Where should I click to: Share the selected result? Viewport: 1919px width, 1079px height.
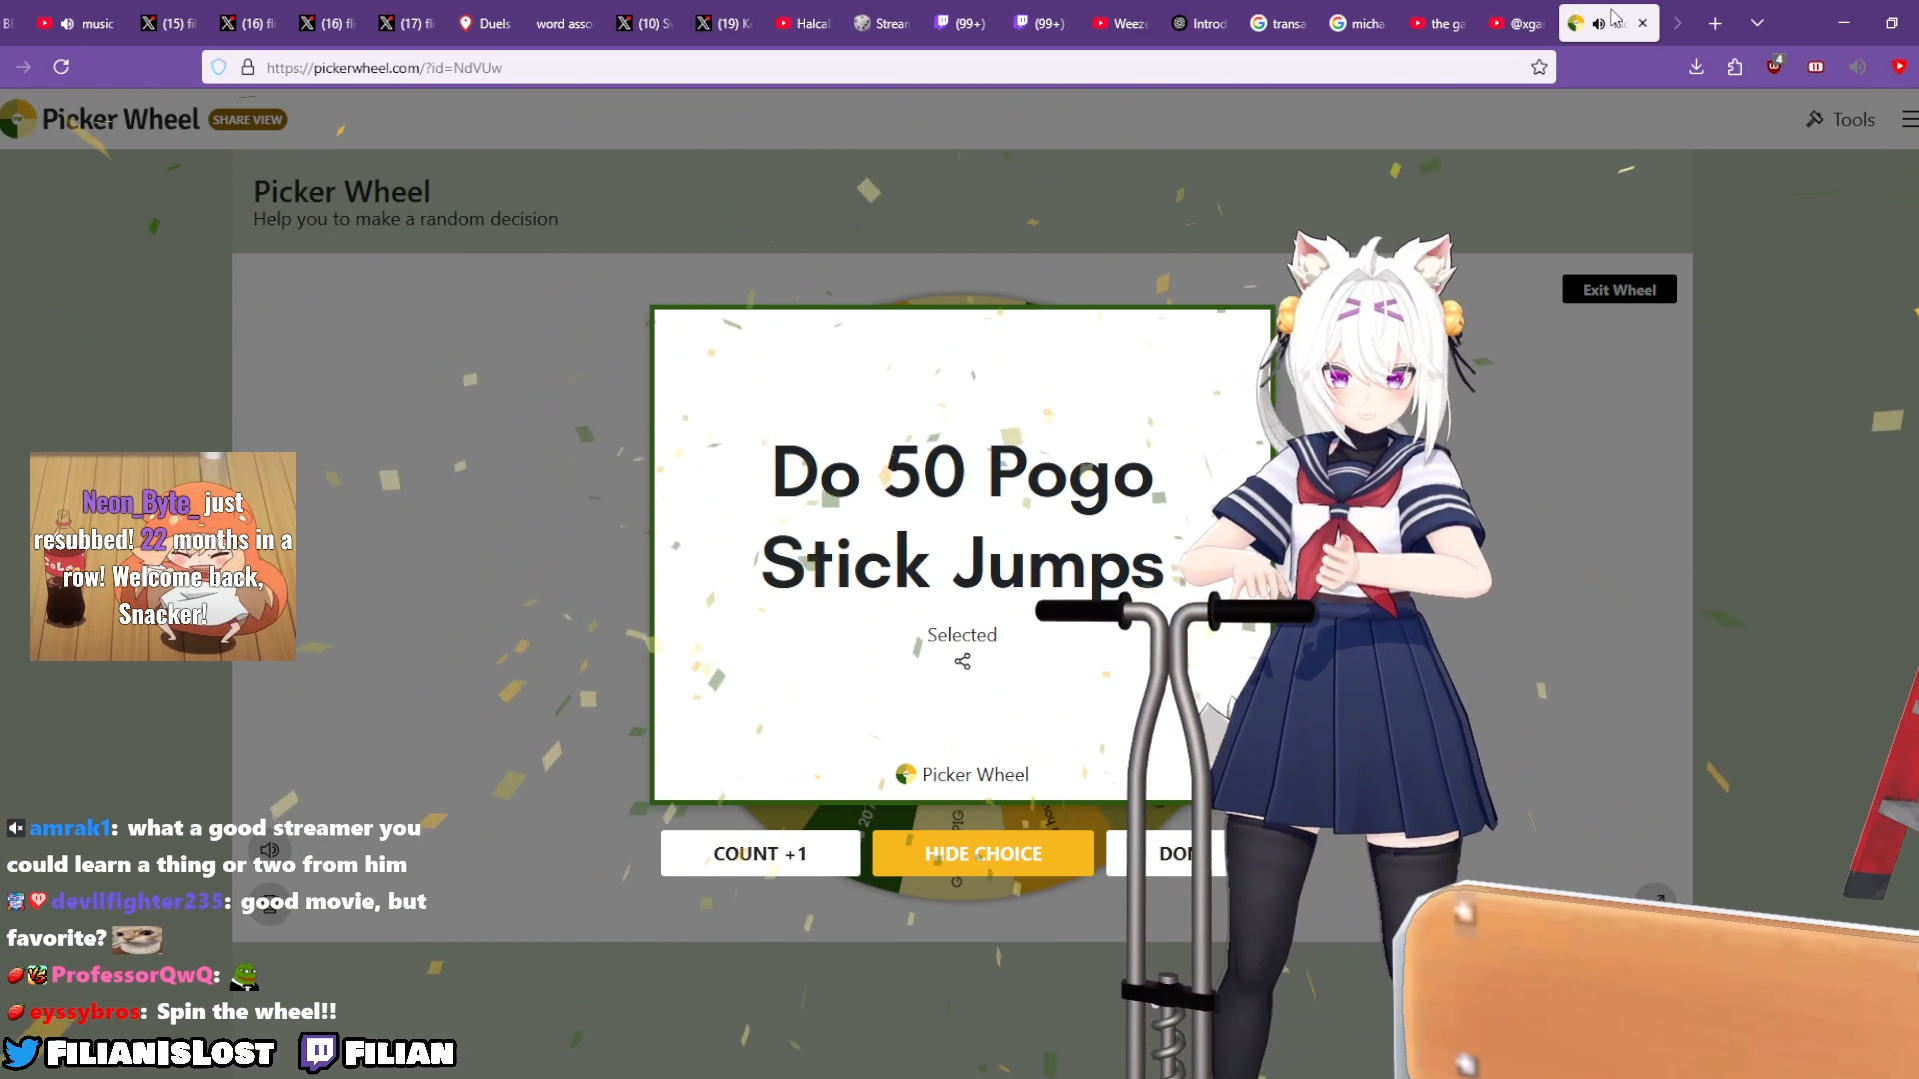(962, 662)
